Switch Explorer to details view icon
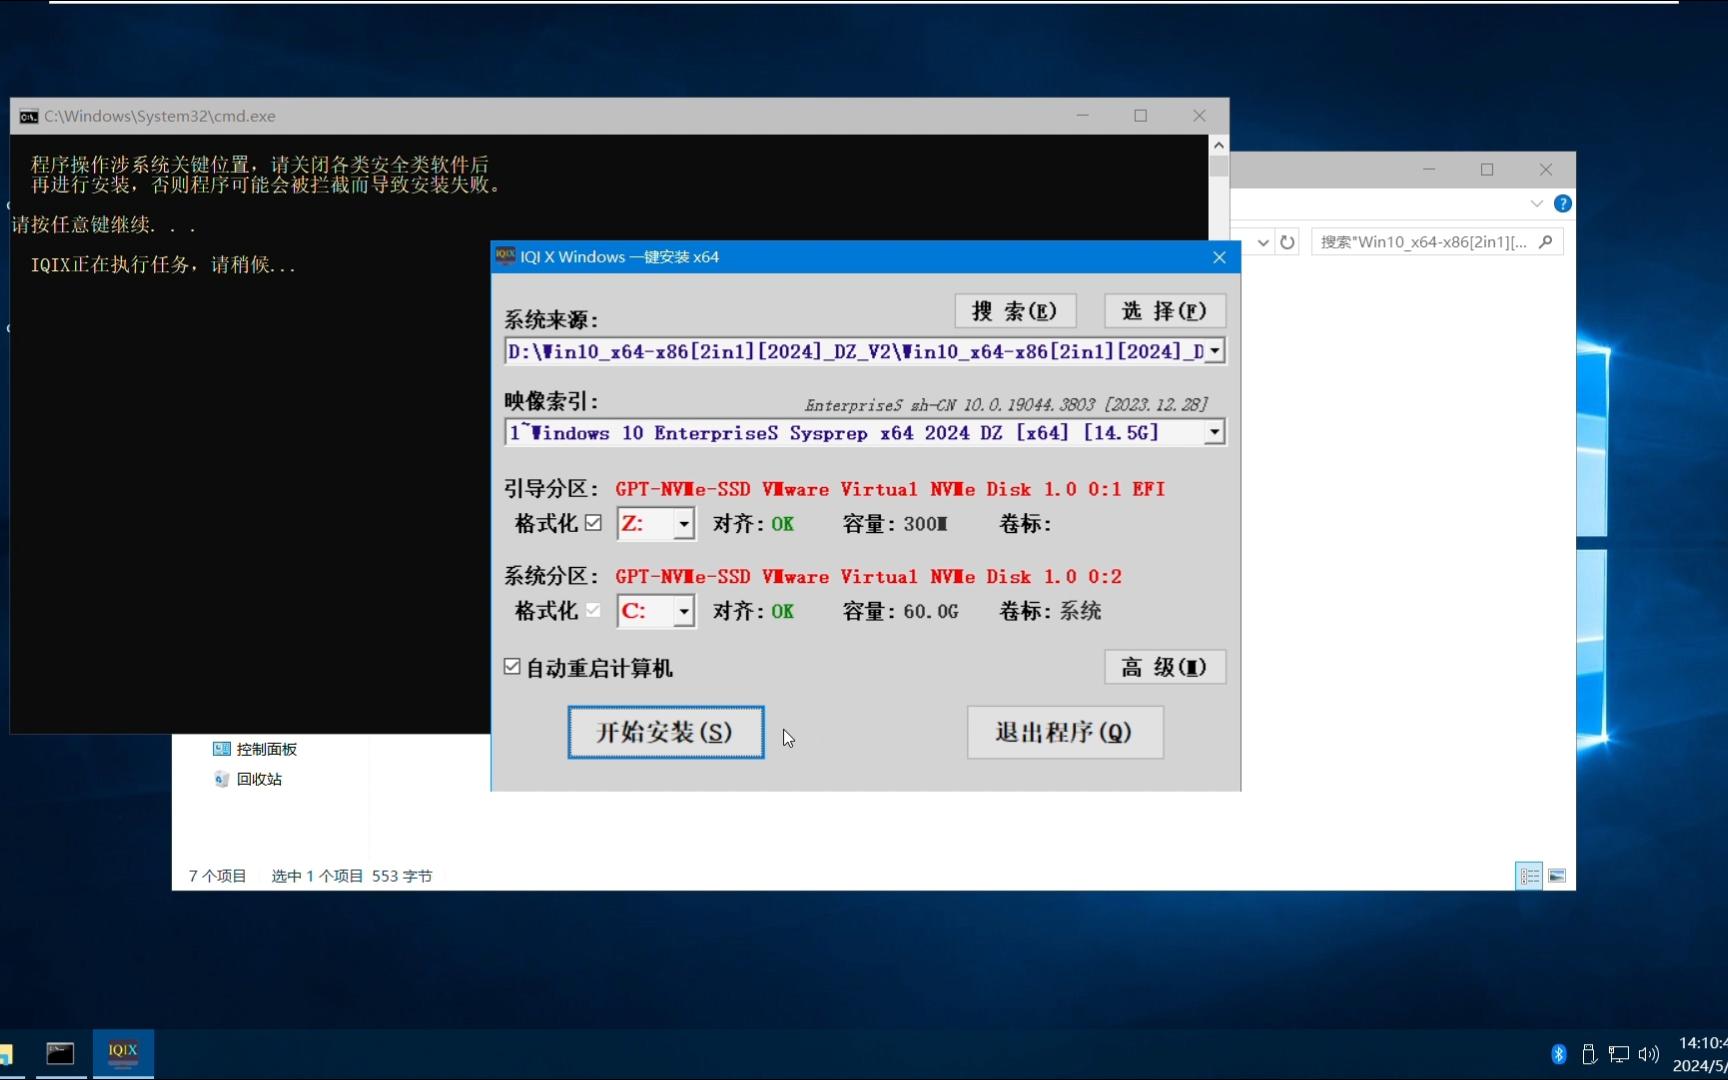The width and height of the screenshot is (1728, 1080). 1529,876
